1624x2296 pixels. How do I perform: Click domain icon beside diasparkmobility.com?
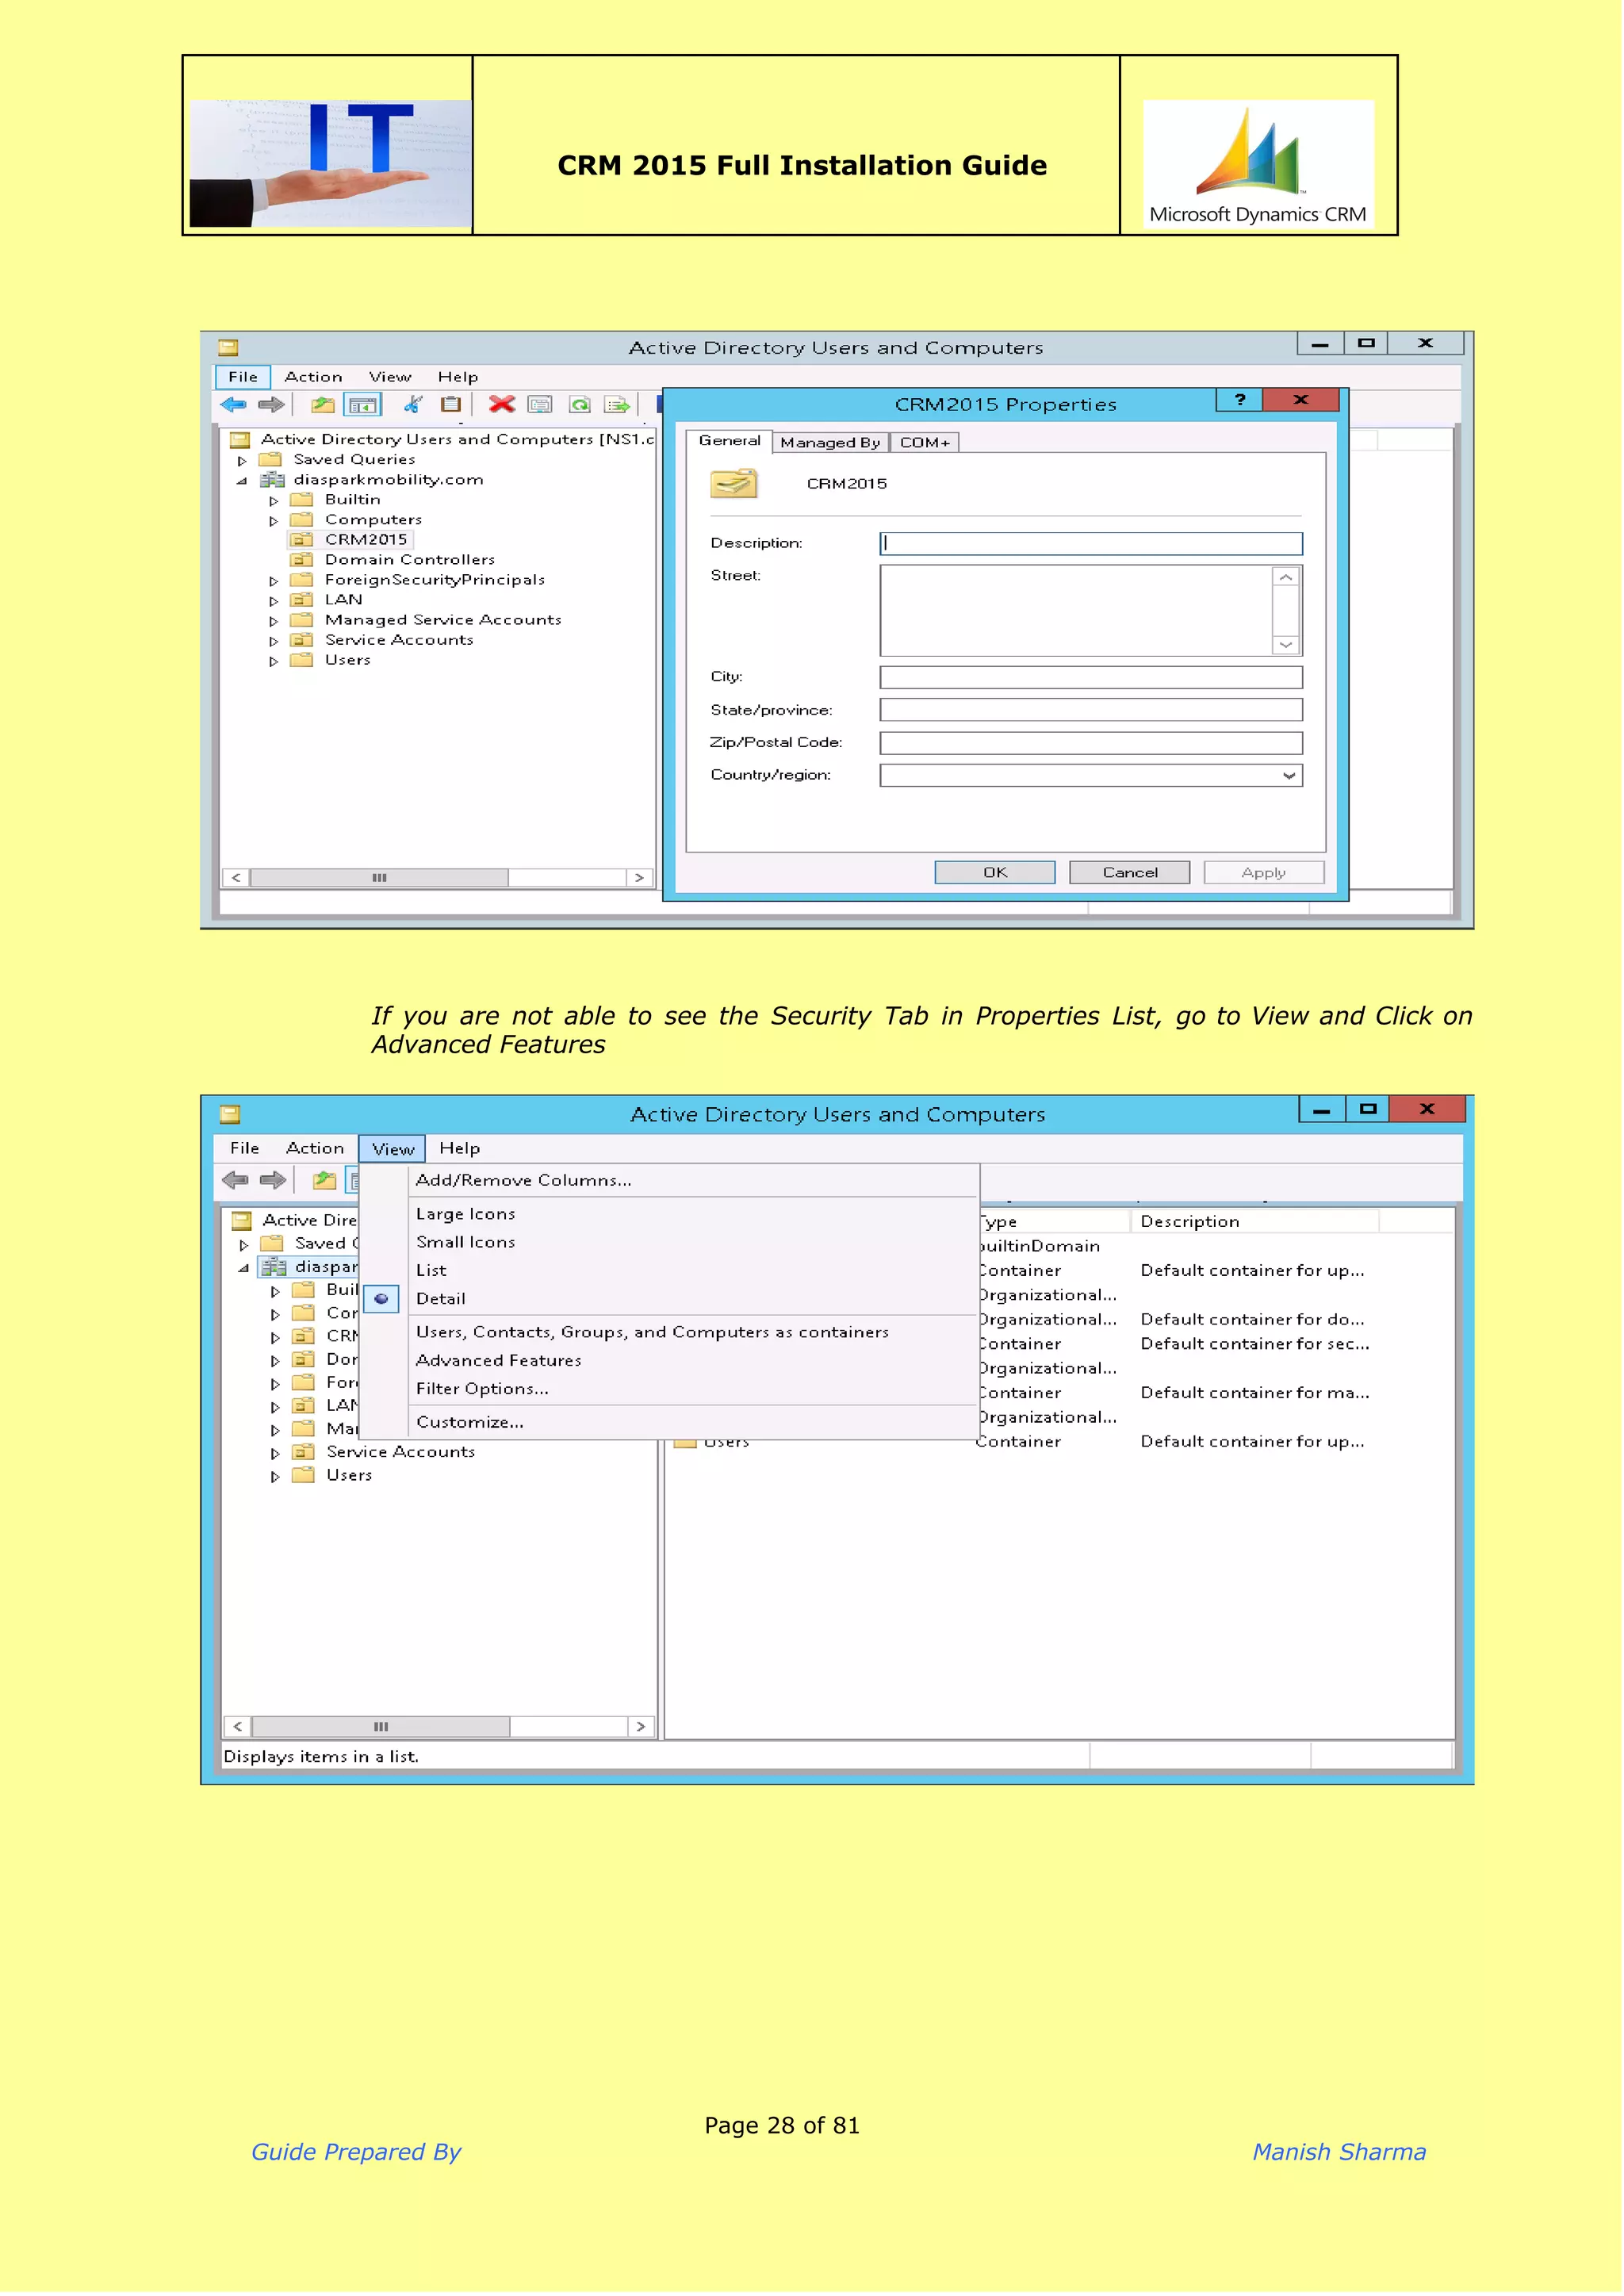pyautogui.click(x=273, y=480)
